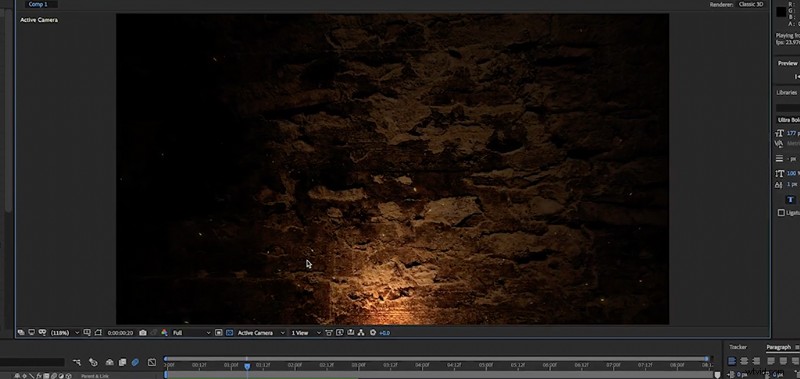This screenshot has width=800, height=379.
Task: Open the composition flowchart
Action: [361, 333]
